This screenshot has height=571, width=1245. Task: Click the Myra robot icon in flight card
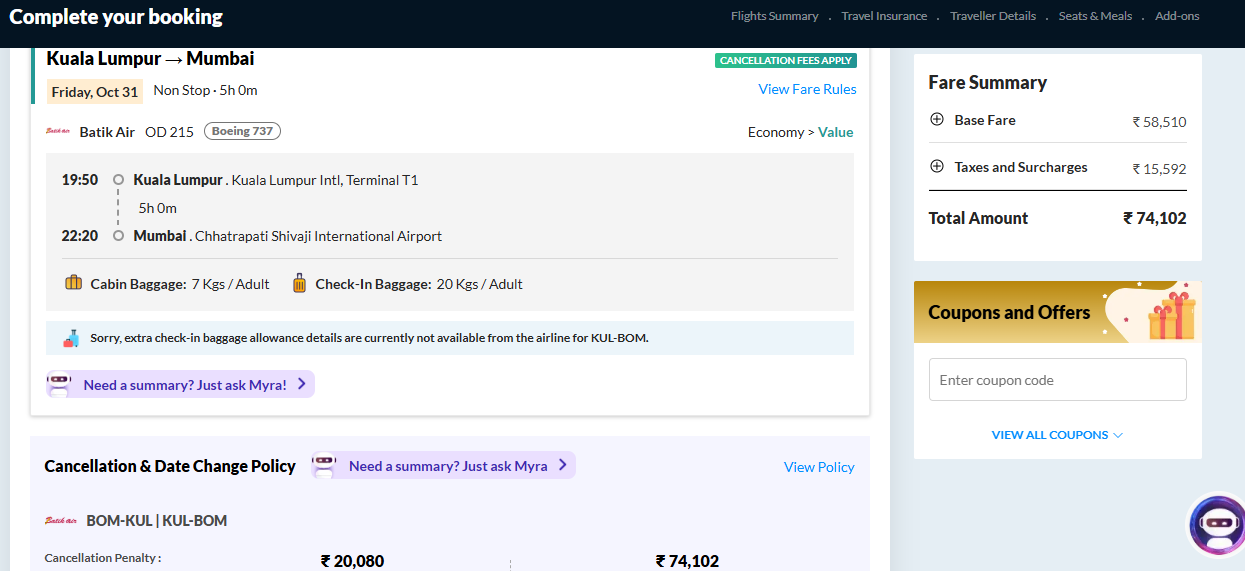[60, 384]
